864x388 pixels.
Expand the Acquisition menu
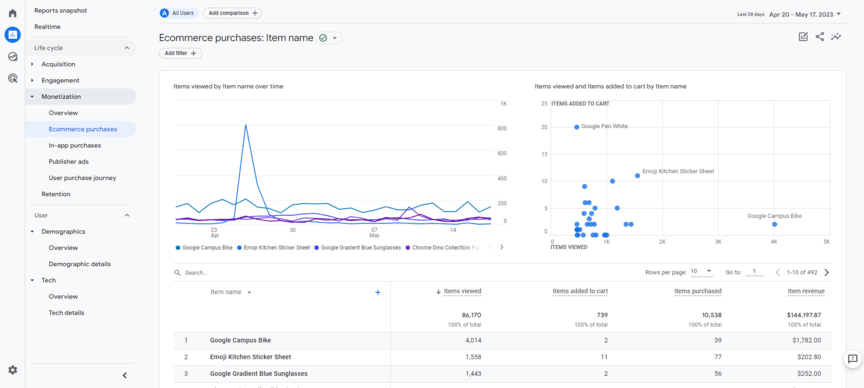33,64
